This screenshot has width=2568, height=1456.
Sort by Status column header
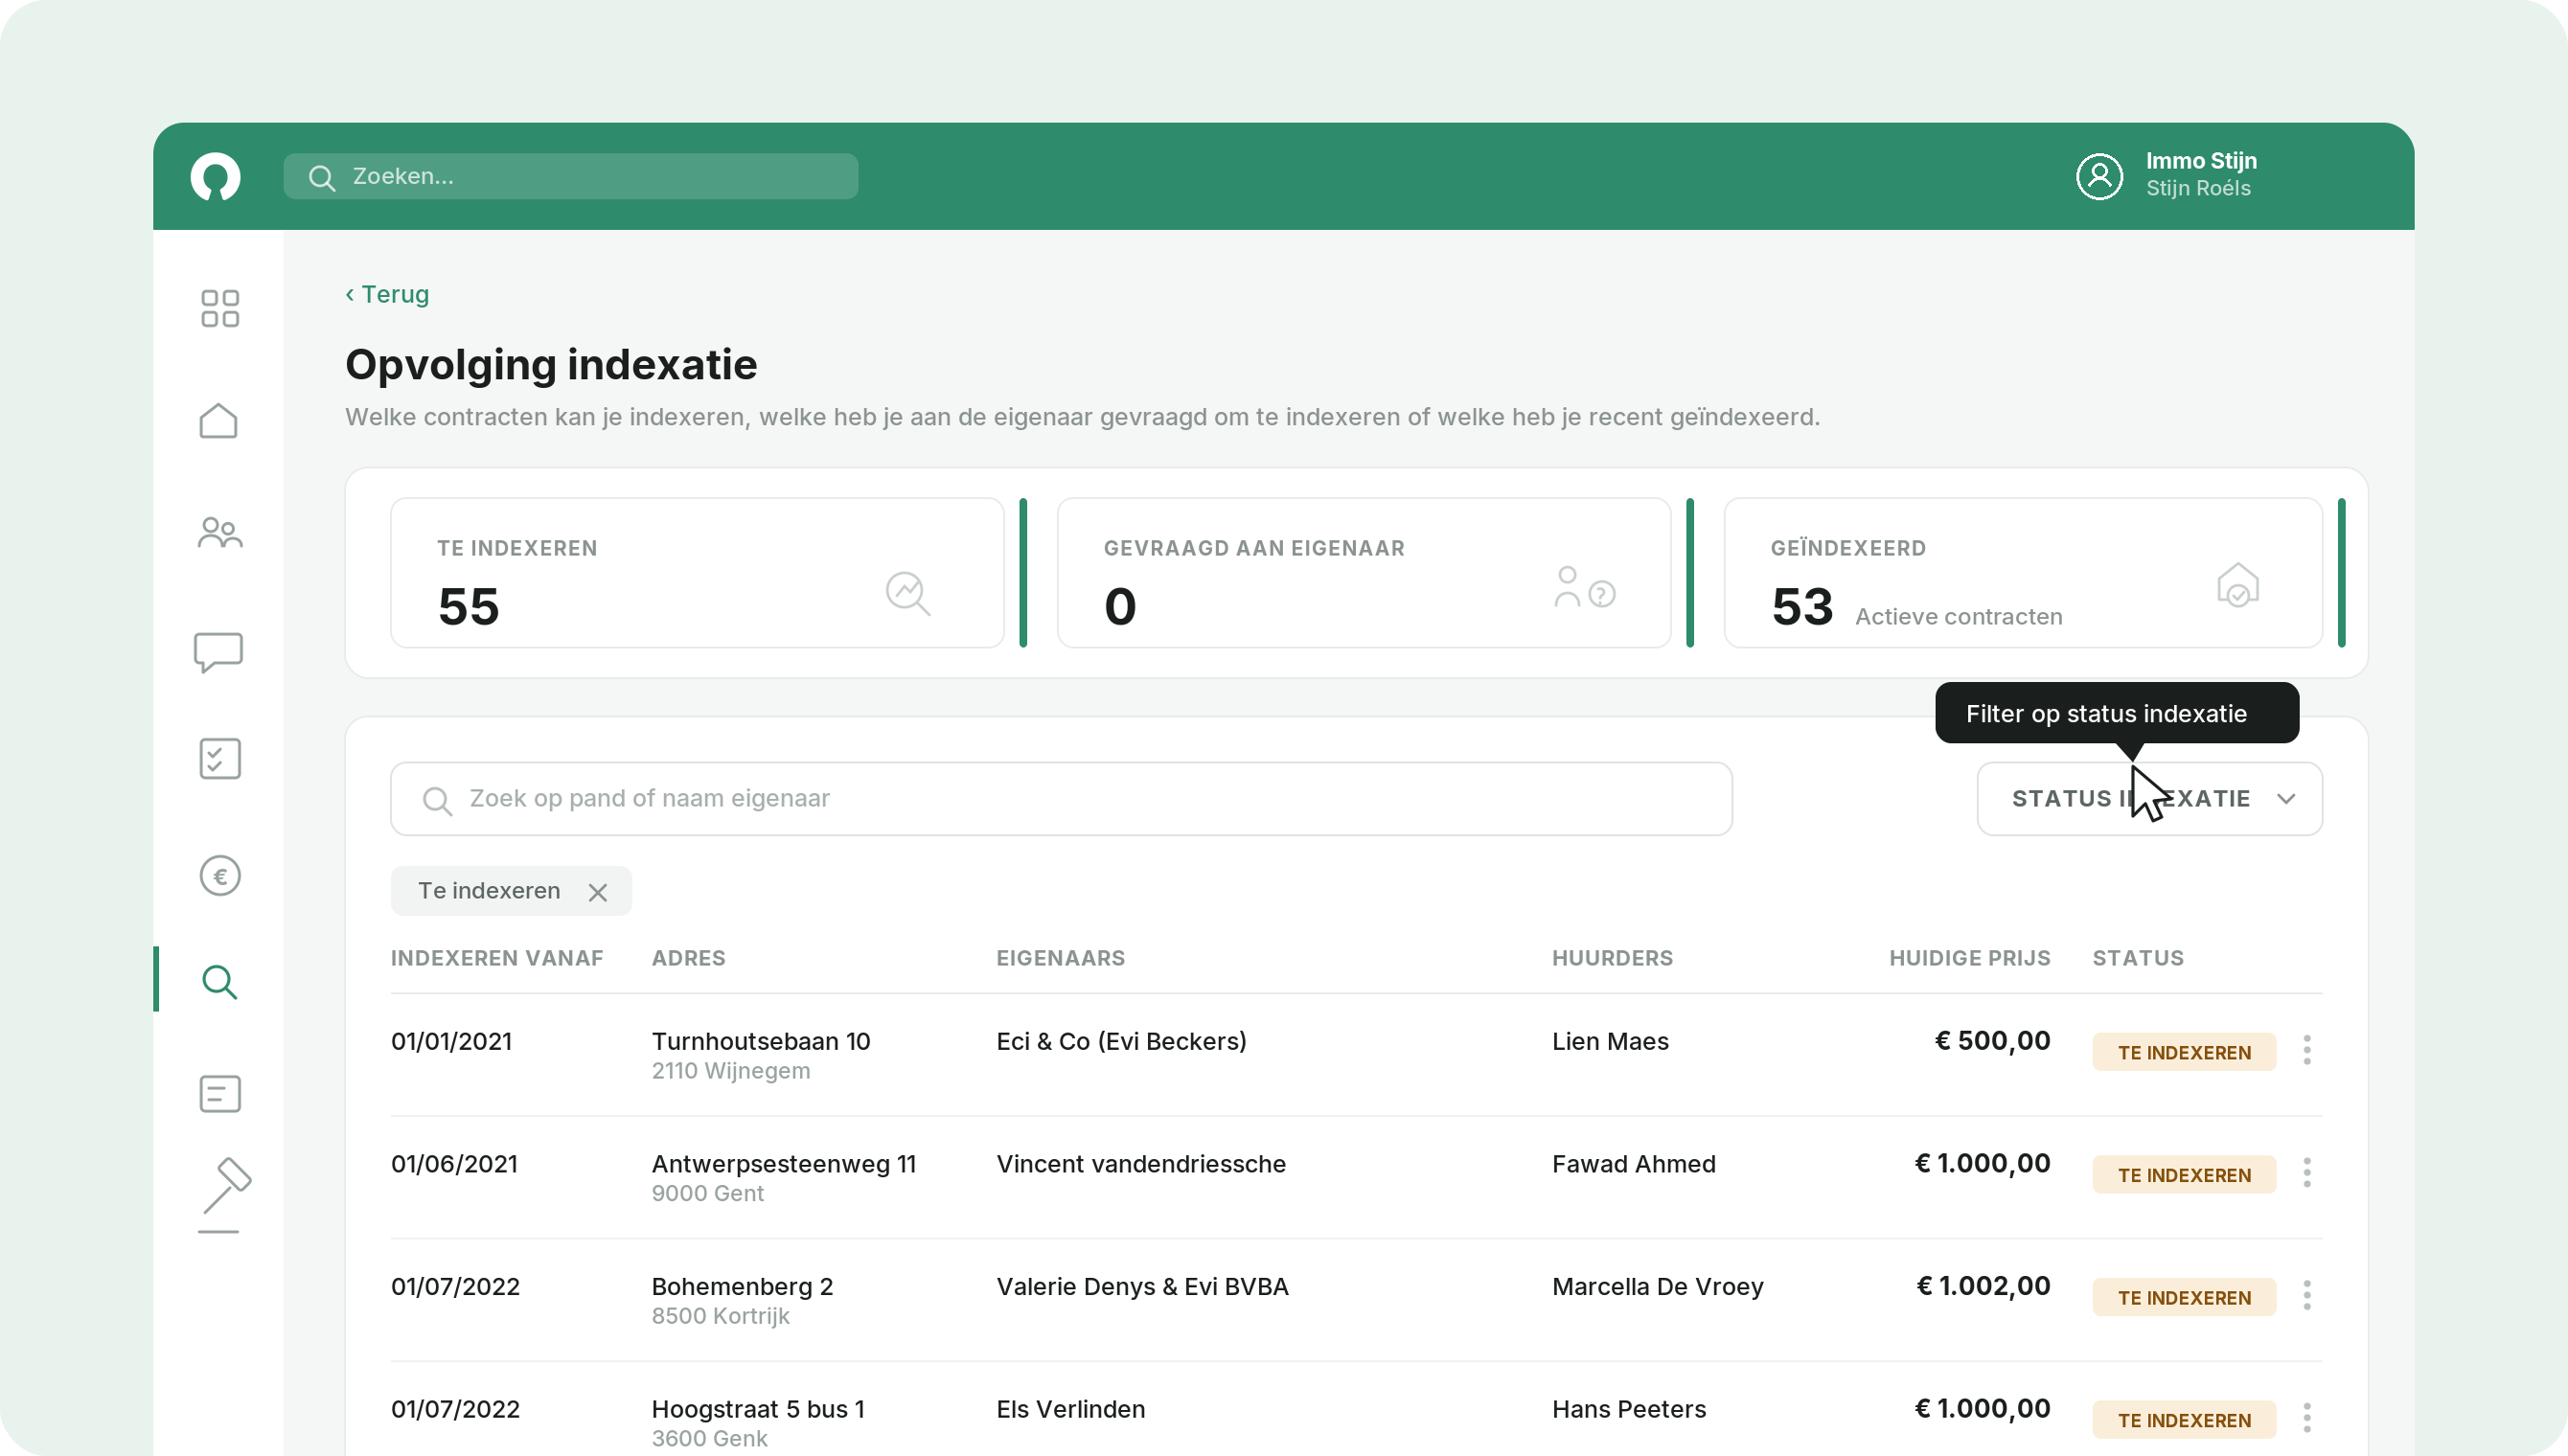[2138, 958]
